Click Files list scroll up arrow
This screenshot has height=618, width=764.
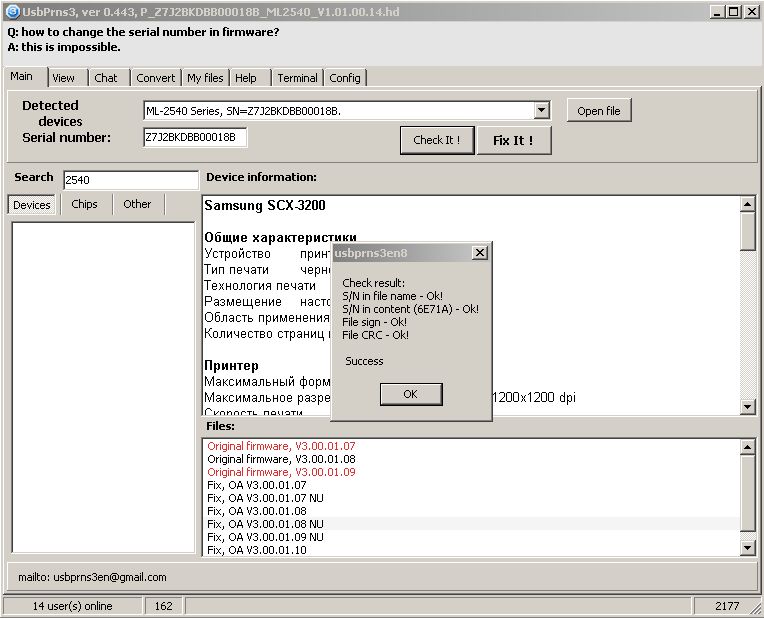click(x=747, y=446)
